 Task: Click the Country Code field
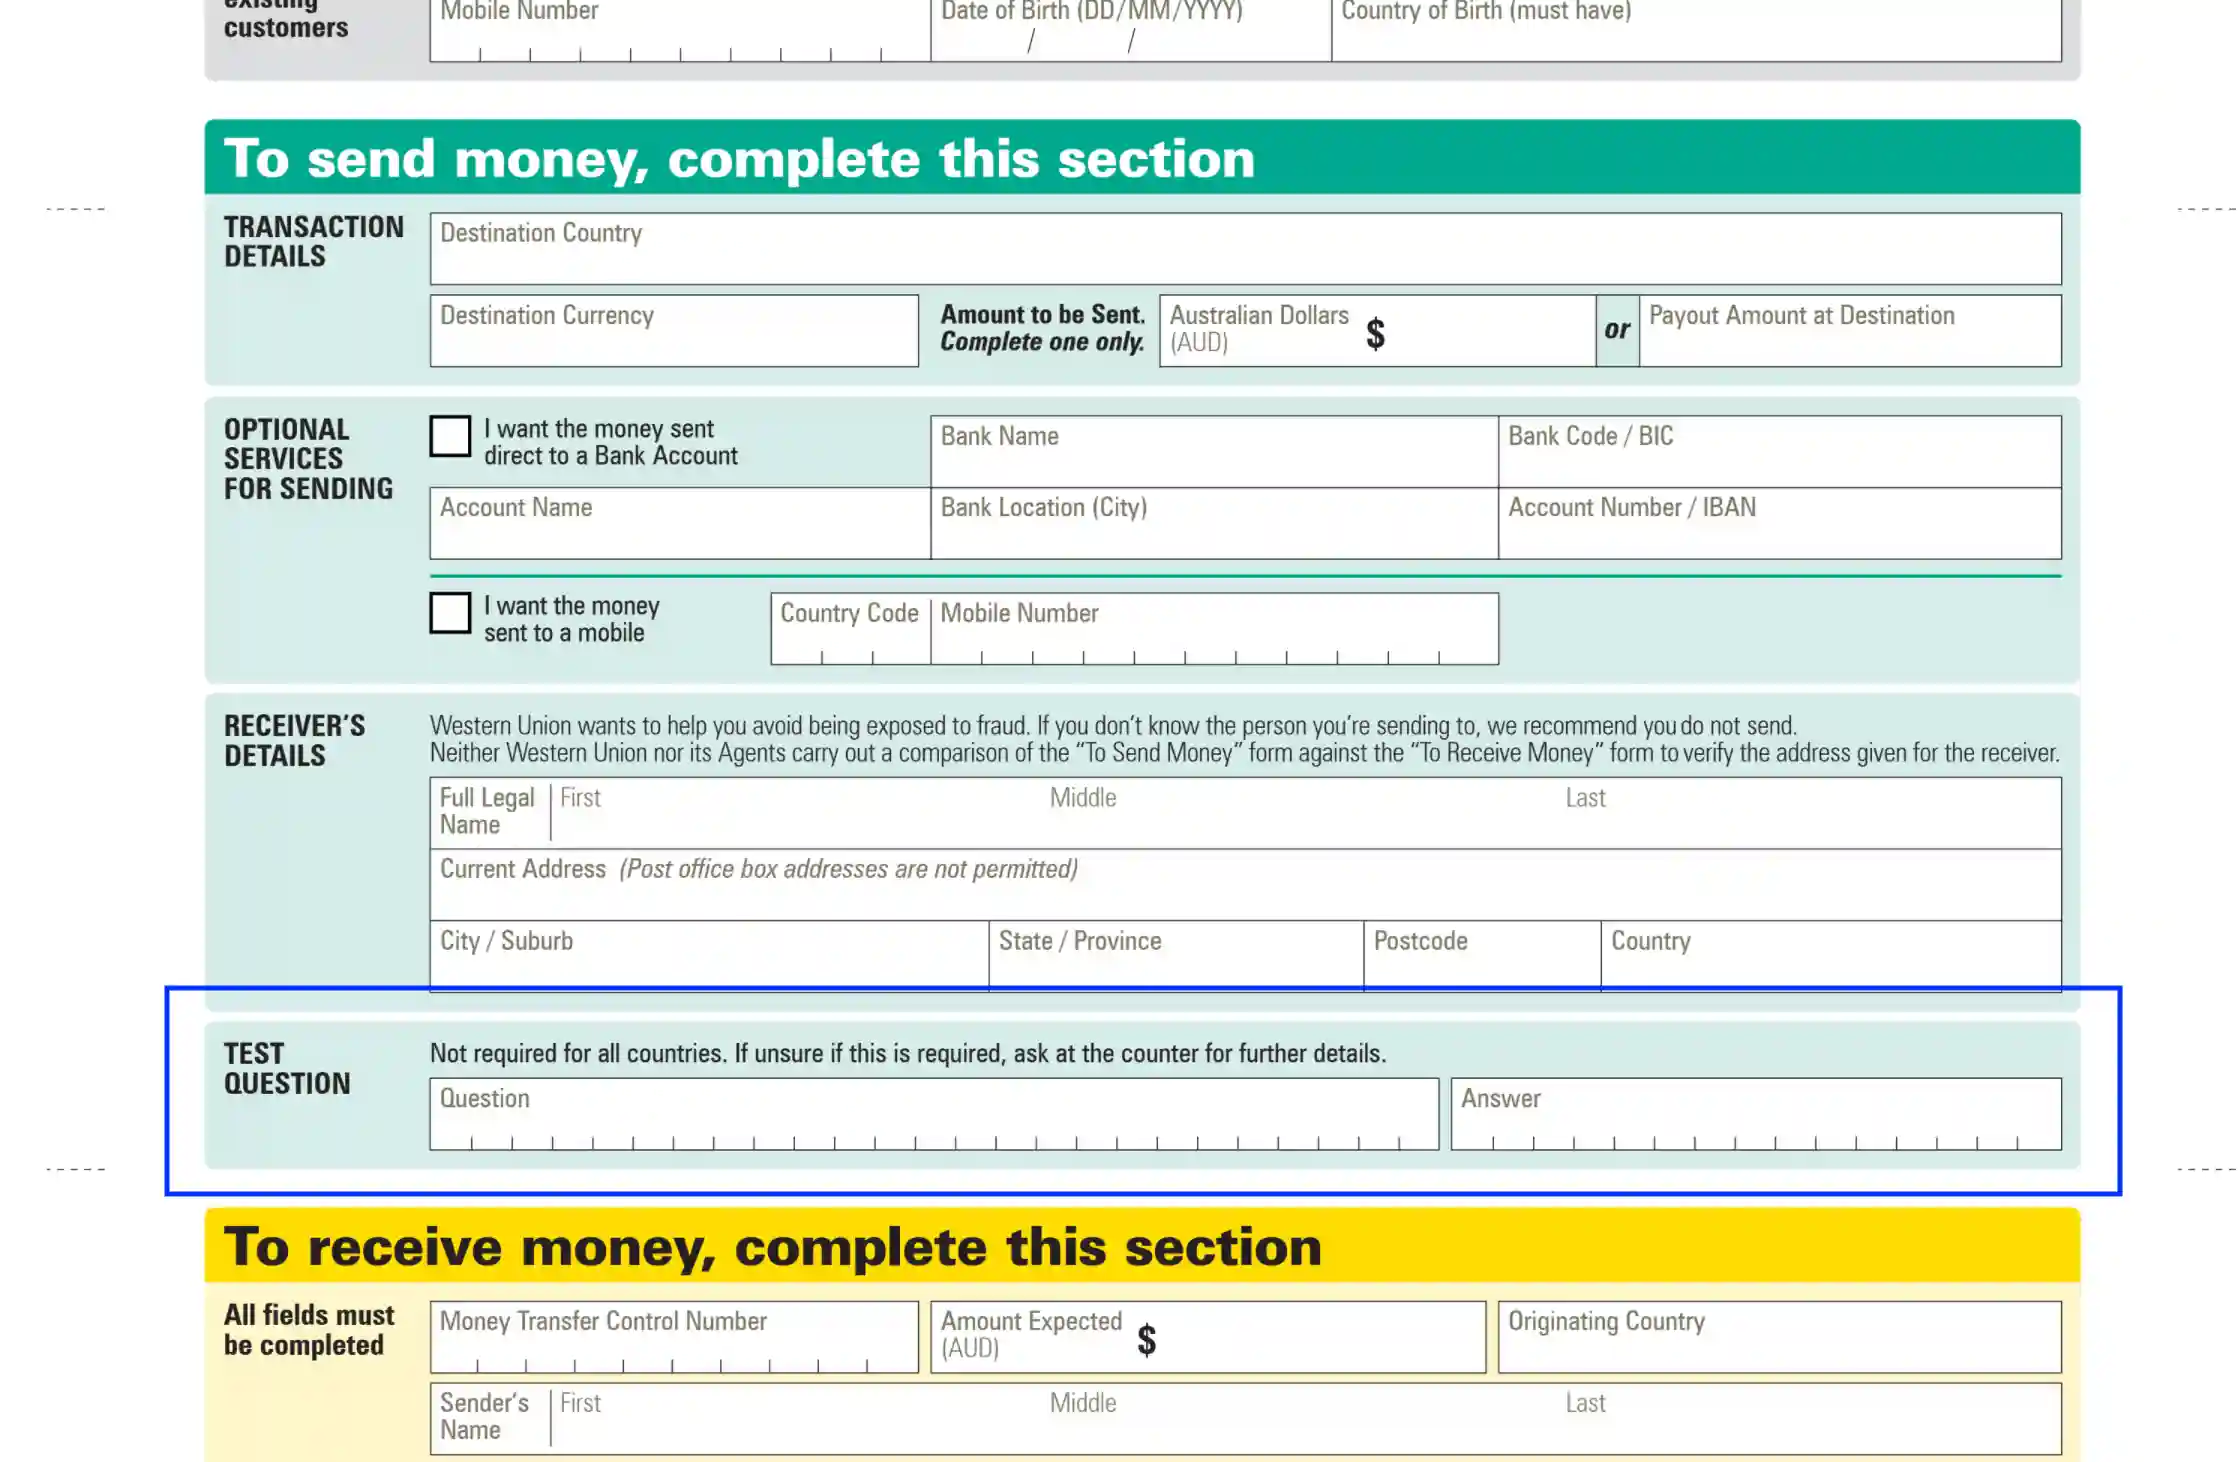point(851,629)
